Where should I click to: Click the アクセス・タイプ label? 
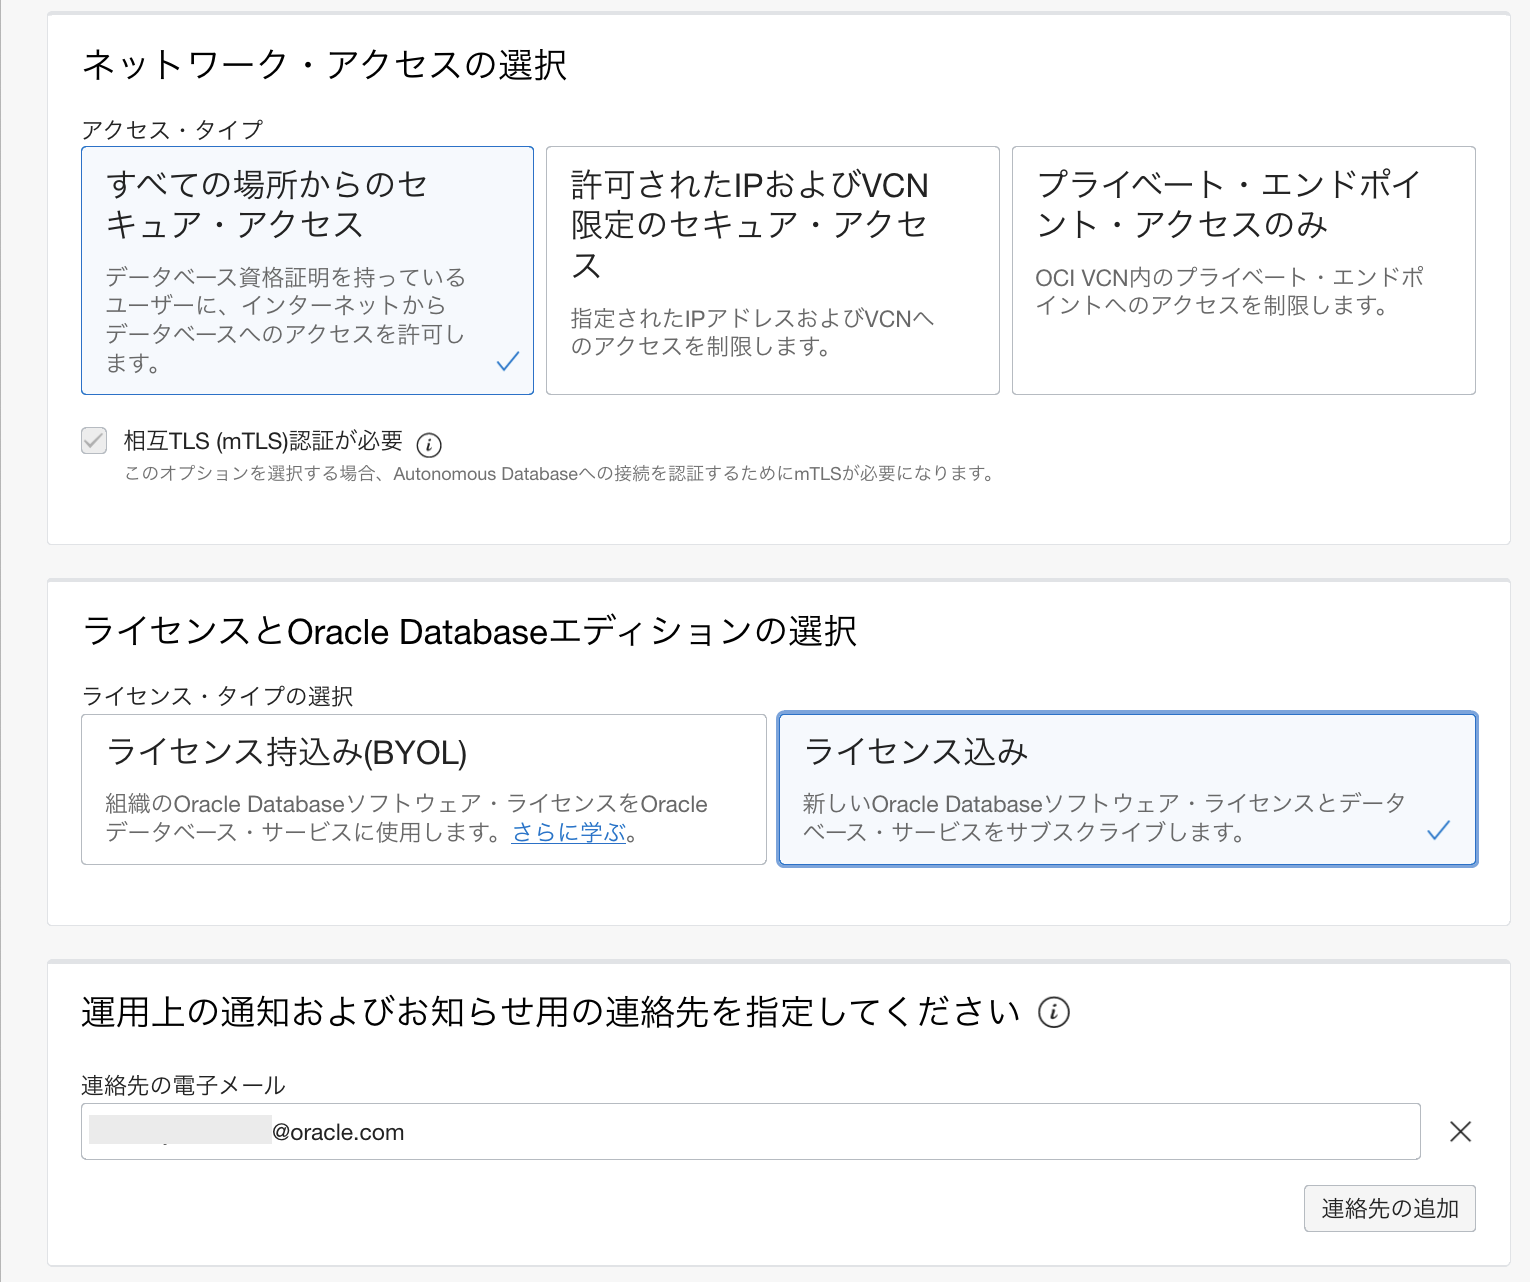(172, 128)
